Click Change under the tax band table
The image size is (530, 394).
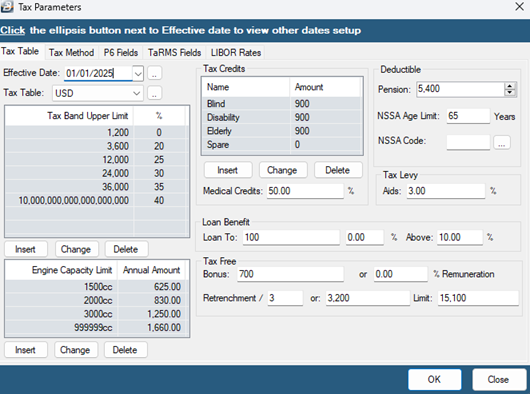click(76, 249)
